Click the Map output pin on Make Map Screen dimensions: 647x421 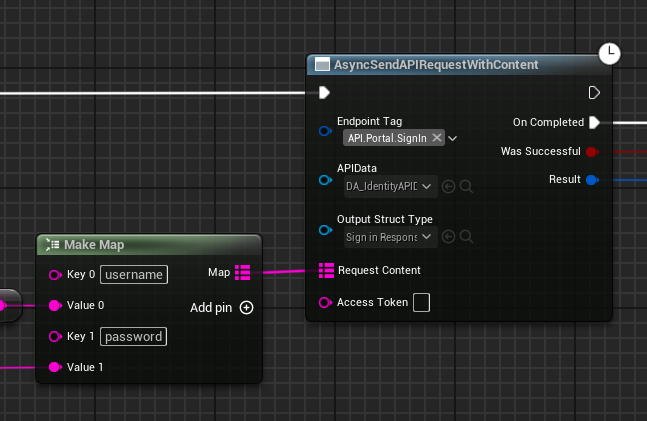coord(243,272)
